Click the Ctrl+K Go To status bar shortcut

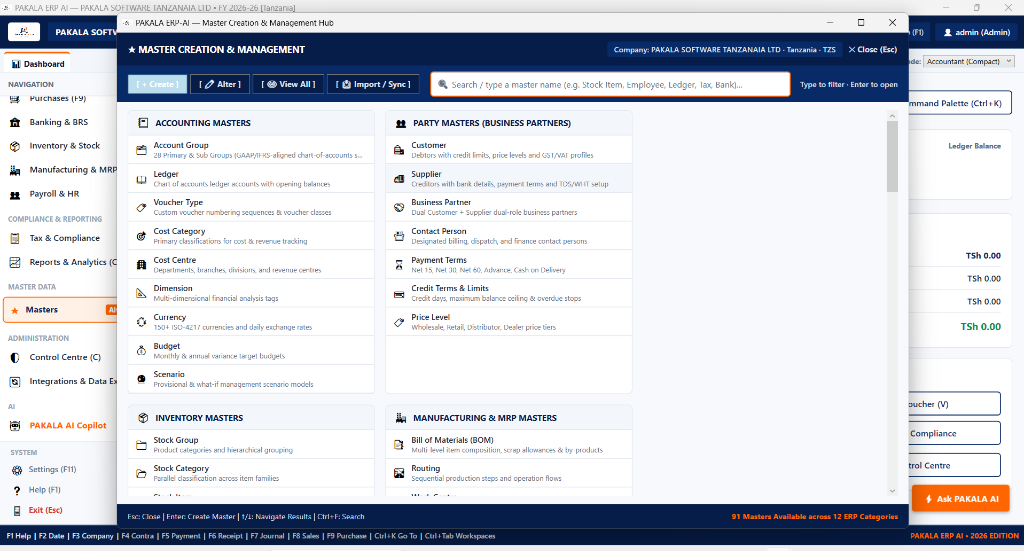point(395,536)
